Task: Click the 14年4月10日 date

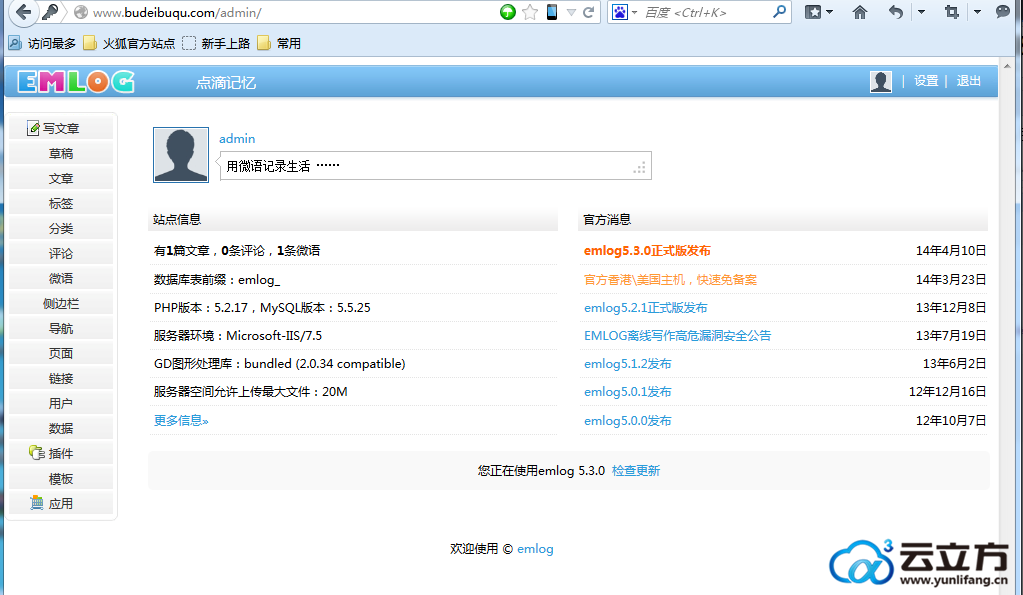Action: click(951, 251)
